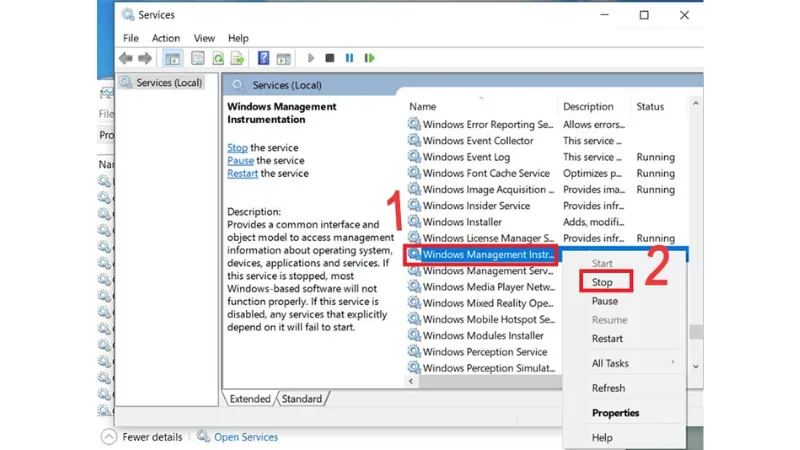Open the Action menu

pyautogui.click(x=166, y=38)
